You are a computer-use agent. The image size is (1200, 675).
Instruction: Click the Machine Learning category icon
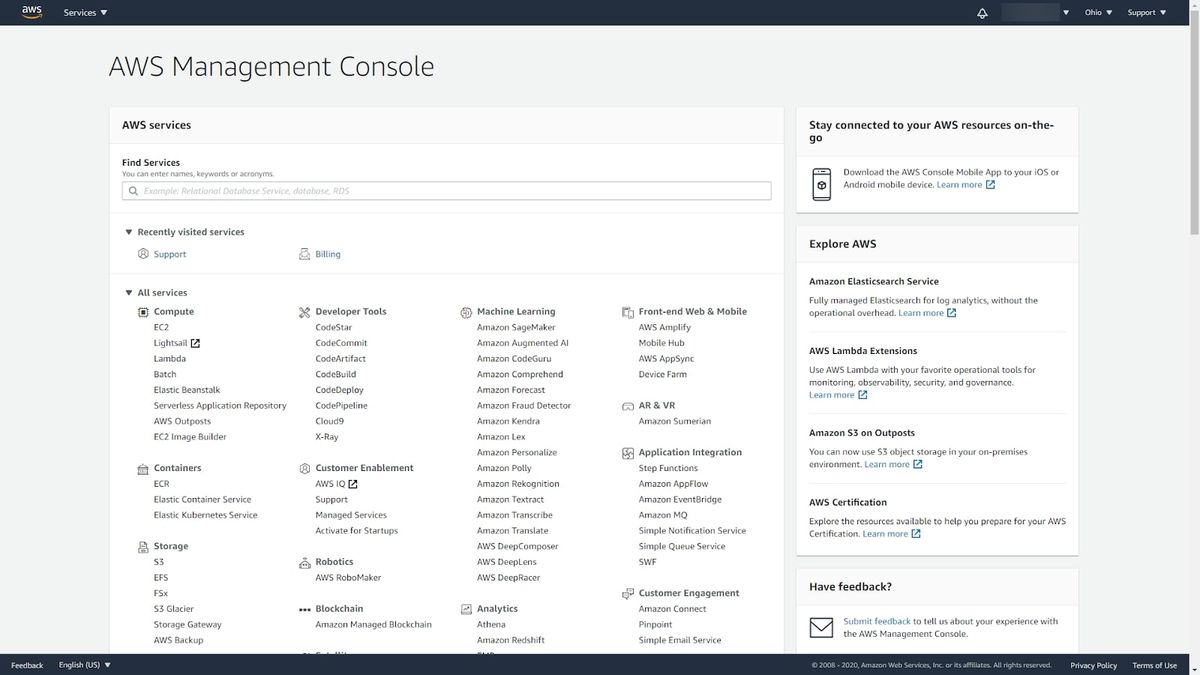(466, 311)
